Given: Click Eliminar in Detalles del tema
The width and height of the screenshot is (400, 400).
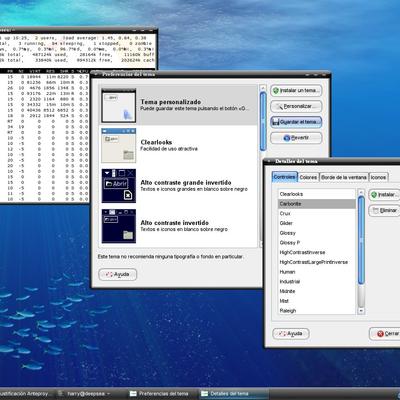Looking at the screenshot, I should click(x=384, y=210).
